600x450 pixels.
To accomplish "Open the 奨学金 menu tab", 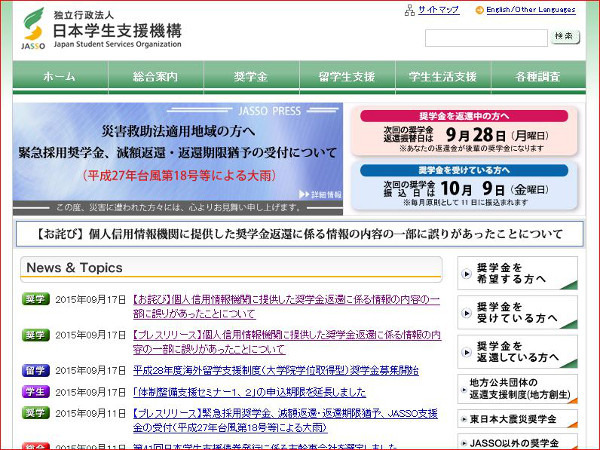I will pyautogui.click(x=251, y=77).
